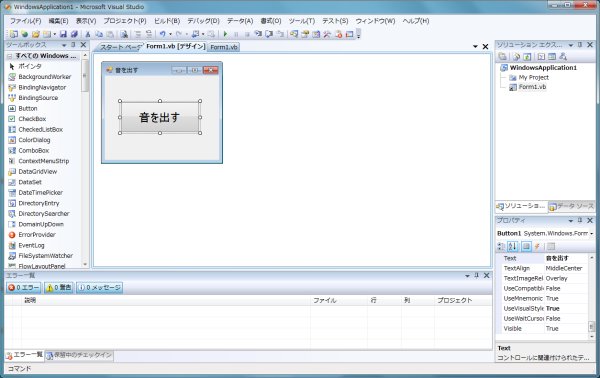600x378 pixels.
Task: Open the デバッグ(D) menu
Action: (203, 21)
